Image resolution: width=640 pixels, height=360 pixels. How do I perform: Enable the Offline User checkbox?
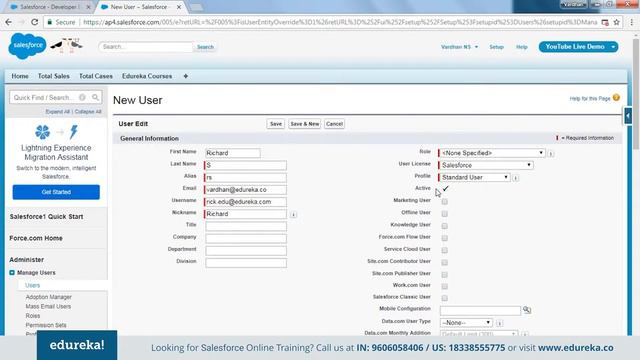(x=444, y=213)
